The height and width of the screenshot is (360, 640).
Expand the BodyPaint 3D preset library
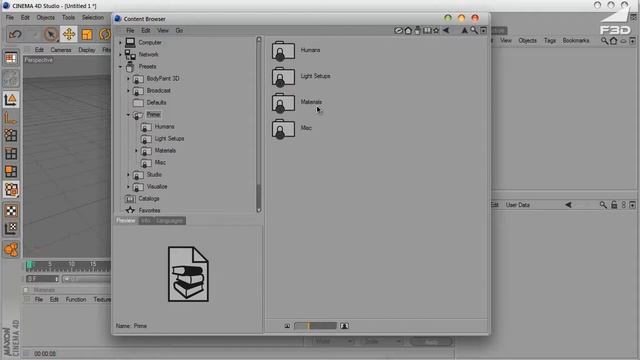click(128, 78)
